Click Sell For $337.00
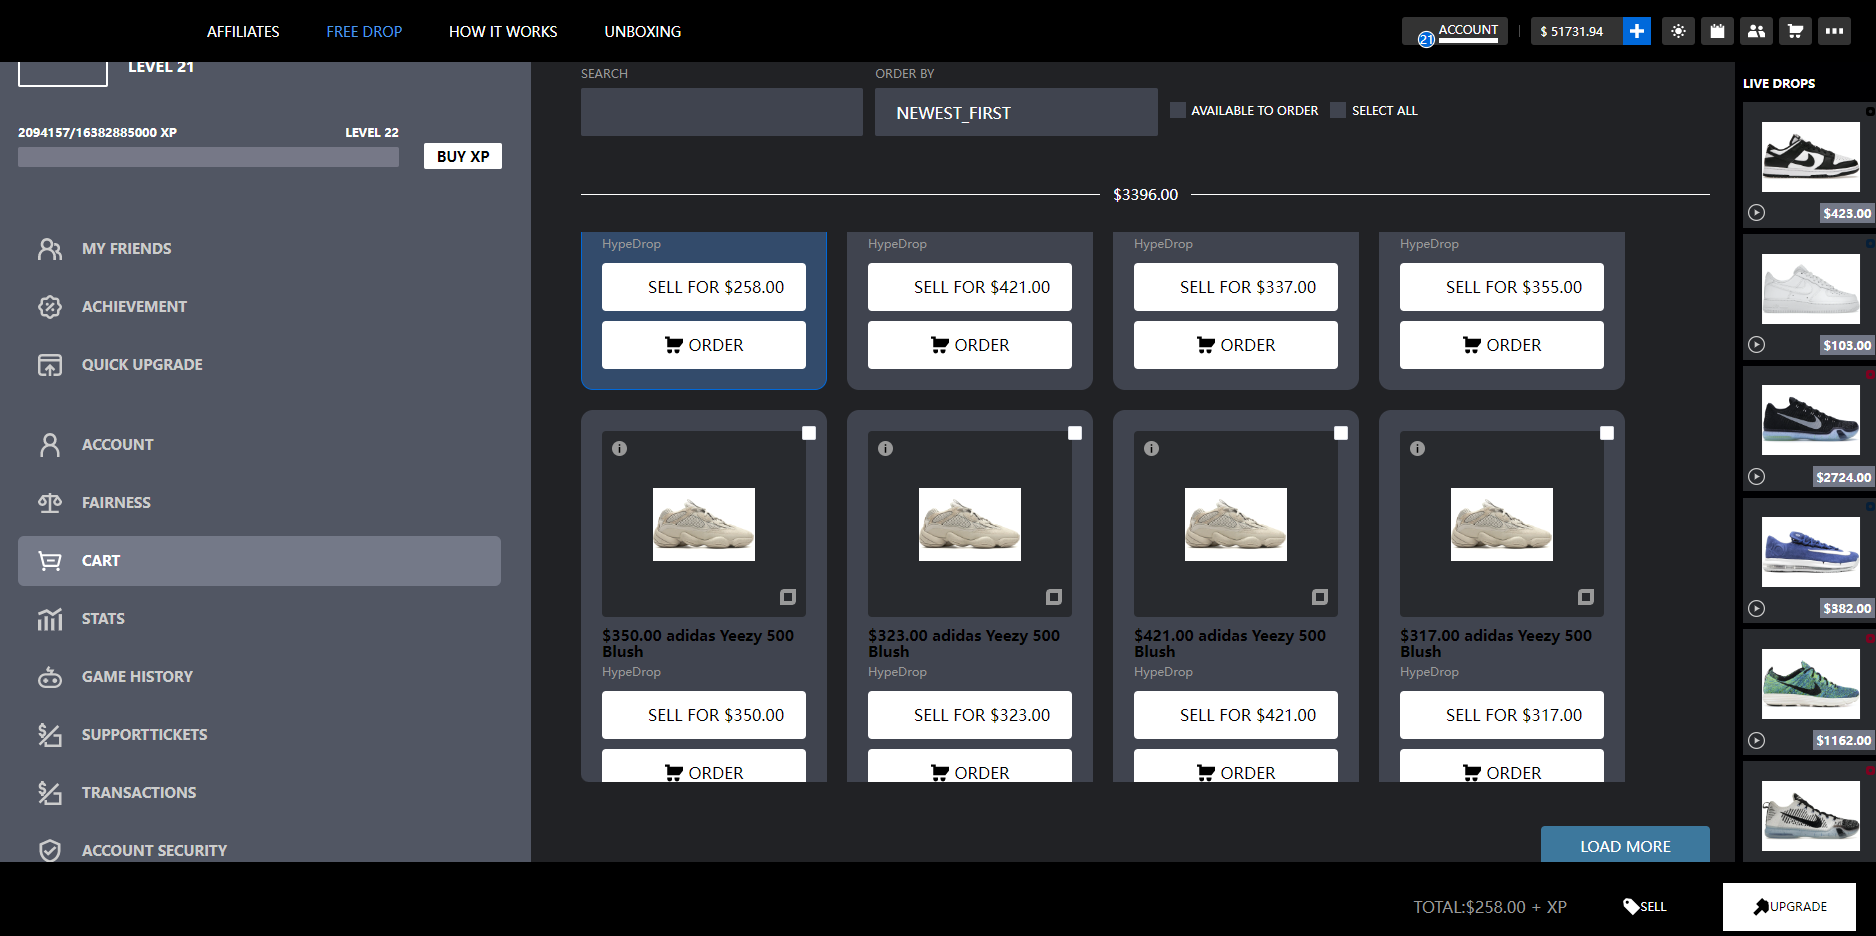This screenshot has width=1876, height=936. coord(1236,287)
